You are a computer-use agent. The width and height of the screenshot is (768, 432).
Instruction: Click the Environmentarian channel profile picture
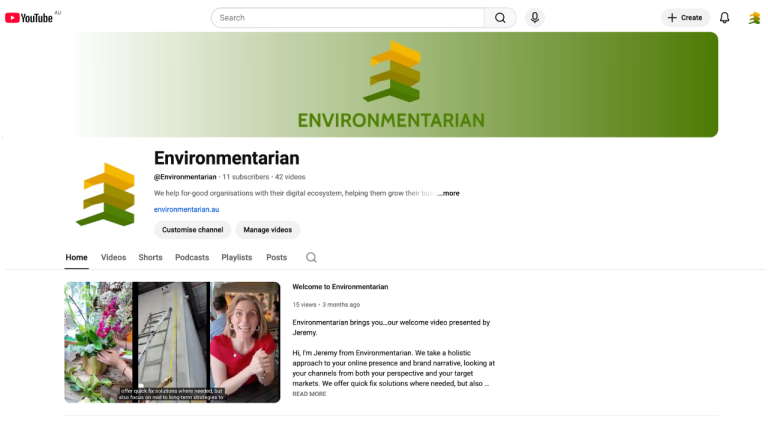[105, 194]
